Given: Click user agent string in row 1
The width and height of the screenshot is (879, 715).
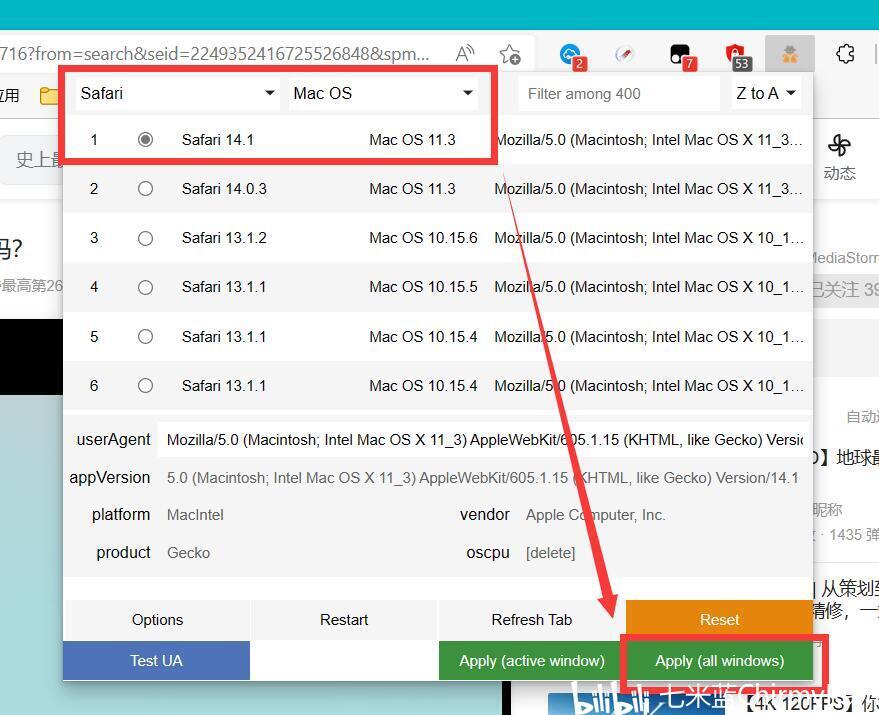Looking at the screenshot, I should click(649, 140).
